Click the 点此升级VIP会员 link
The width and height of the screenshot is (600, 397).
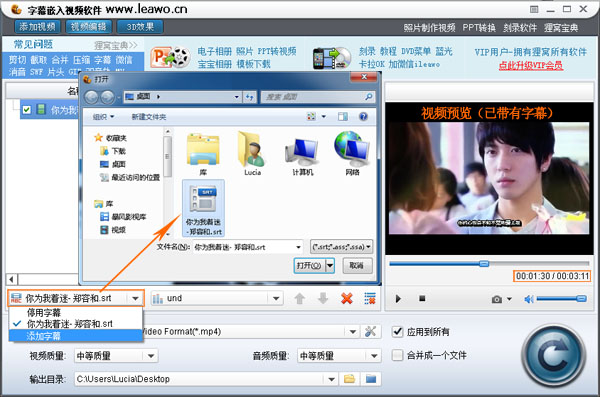point(531,65)
